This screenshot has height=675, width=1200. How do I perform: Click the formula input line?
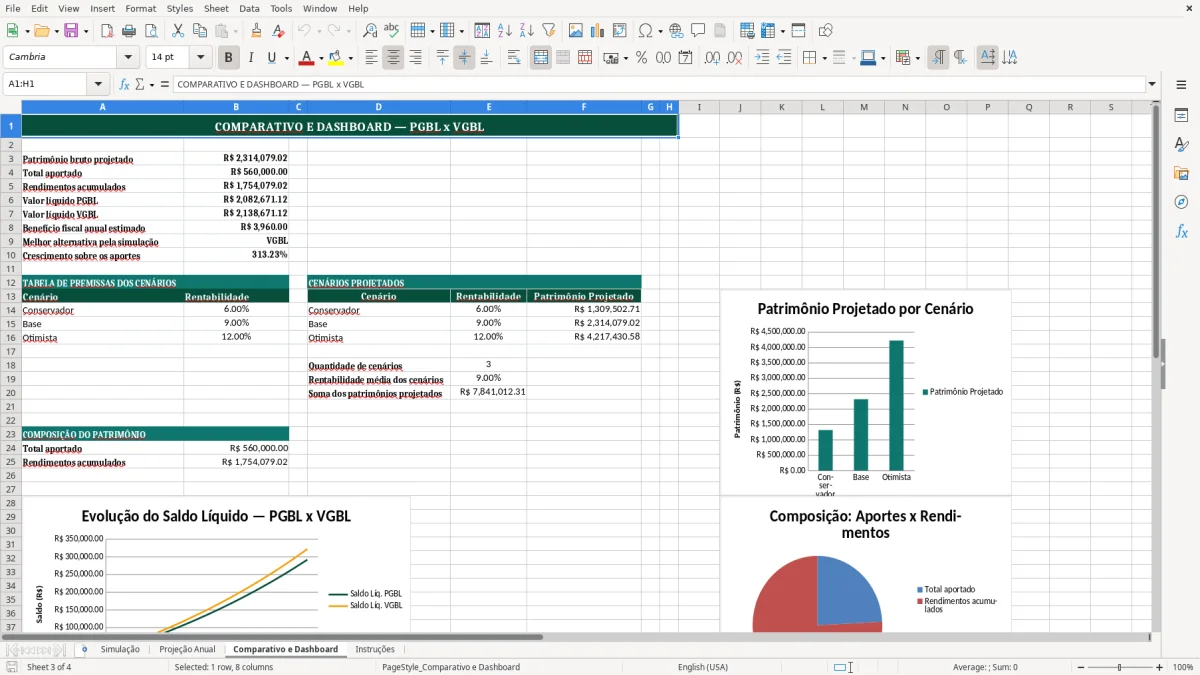coord(658,85)
